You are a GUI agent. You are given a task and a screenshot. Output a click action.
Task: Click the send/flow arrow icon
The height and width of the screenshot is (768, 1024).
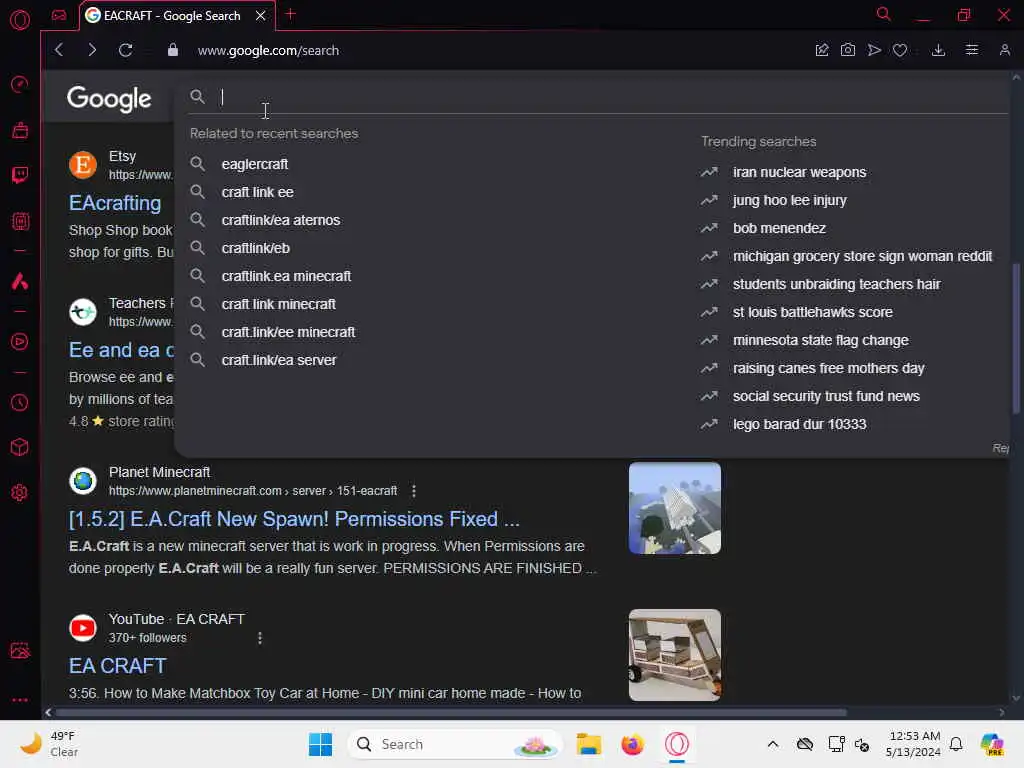coord(874,50)
